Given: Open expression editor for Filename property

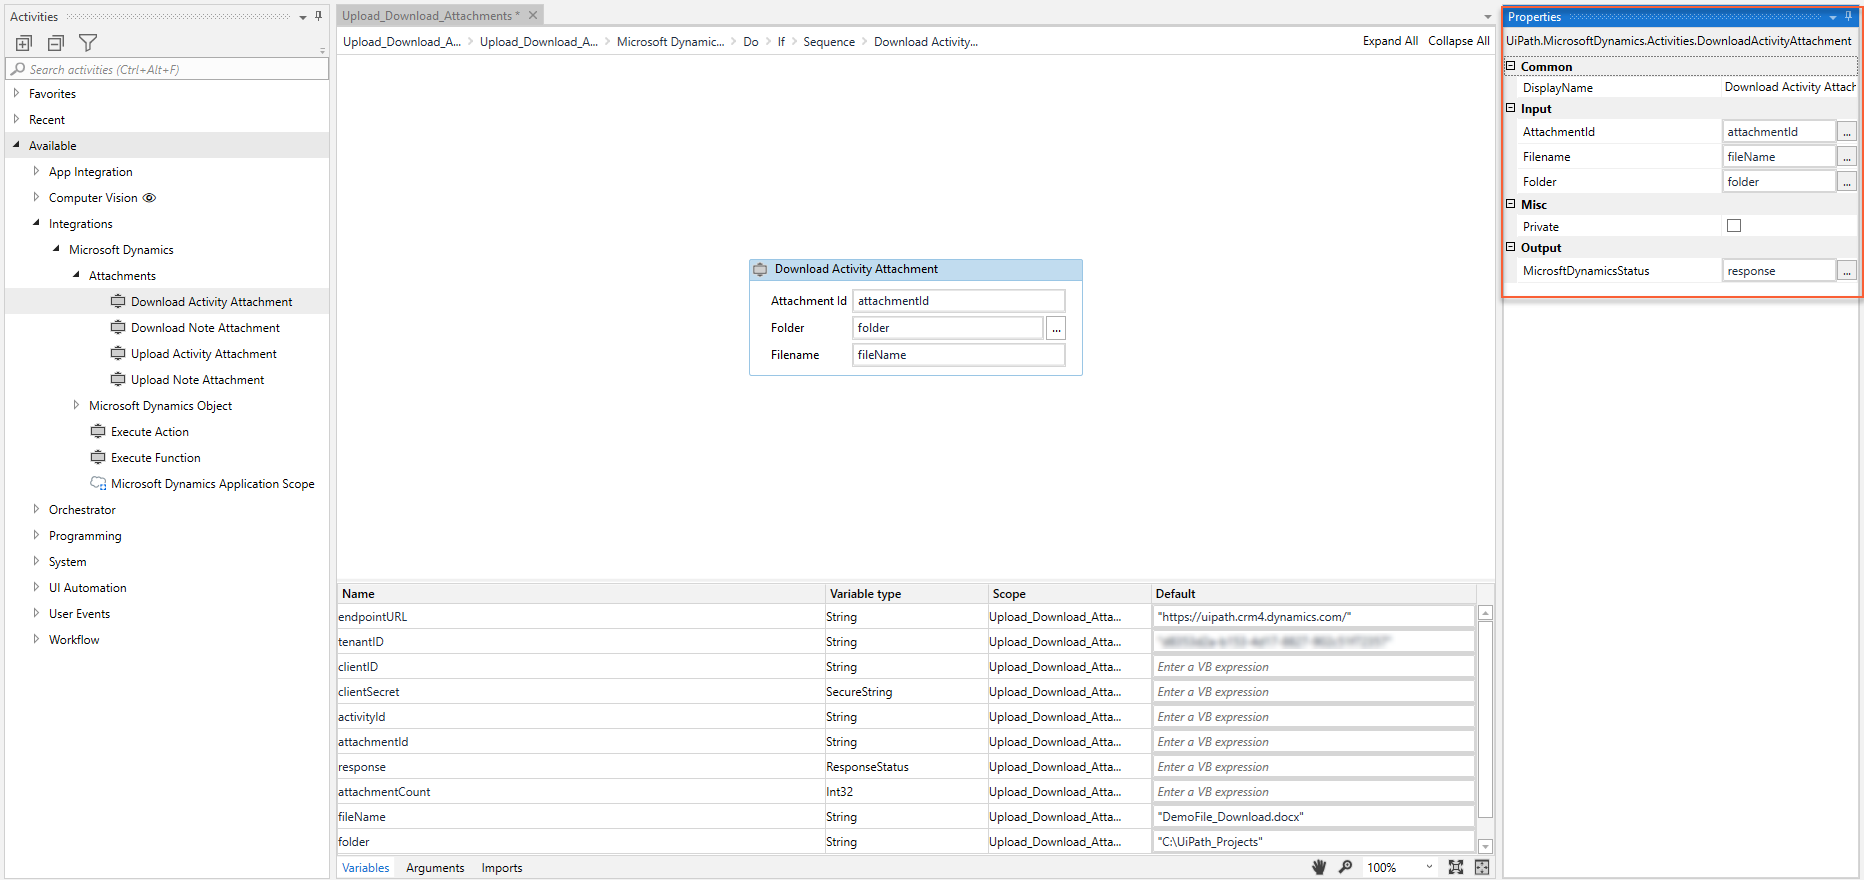Looking at the screenshot, I should pos(1847,157).
